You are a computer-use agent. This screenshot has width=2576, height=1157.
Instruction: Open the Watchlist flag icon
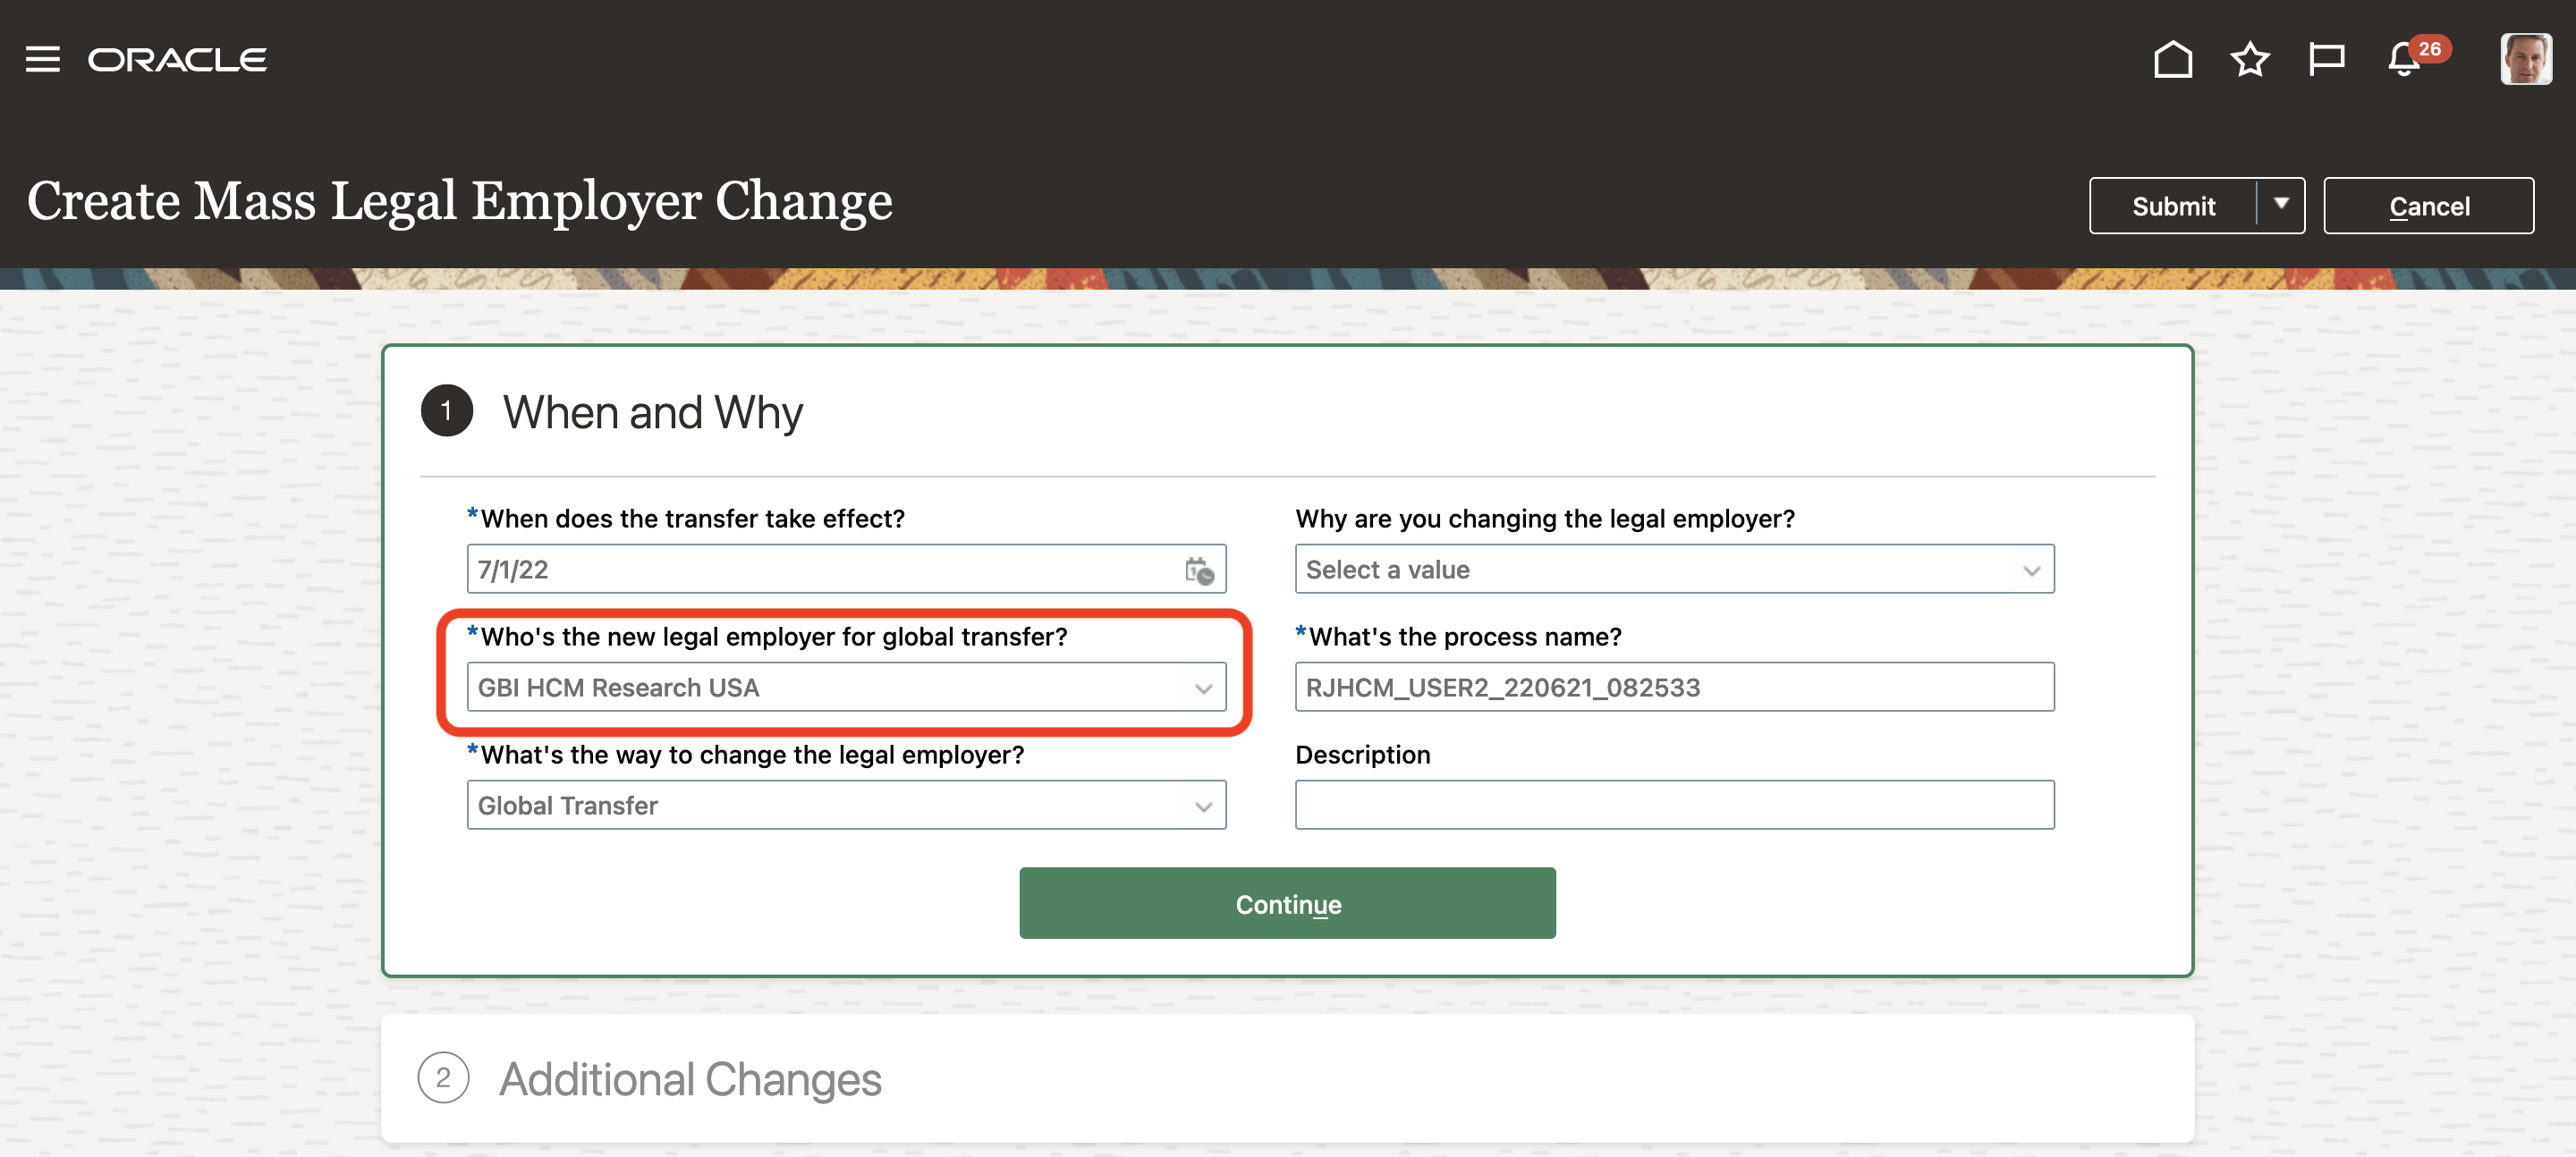point(2326,60)
